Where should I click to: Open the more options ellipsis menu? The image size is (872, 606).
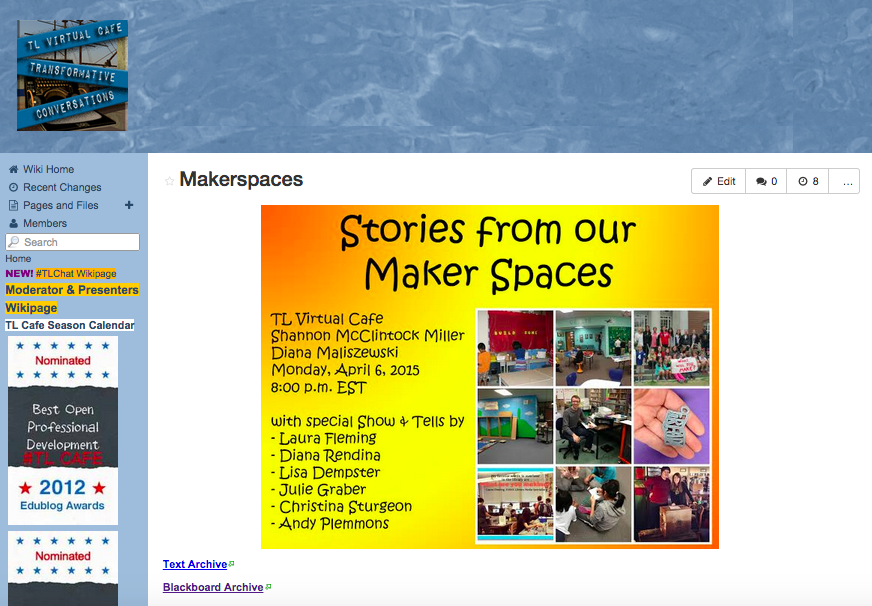click(x=844, y=181)
